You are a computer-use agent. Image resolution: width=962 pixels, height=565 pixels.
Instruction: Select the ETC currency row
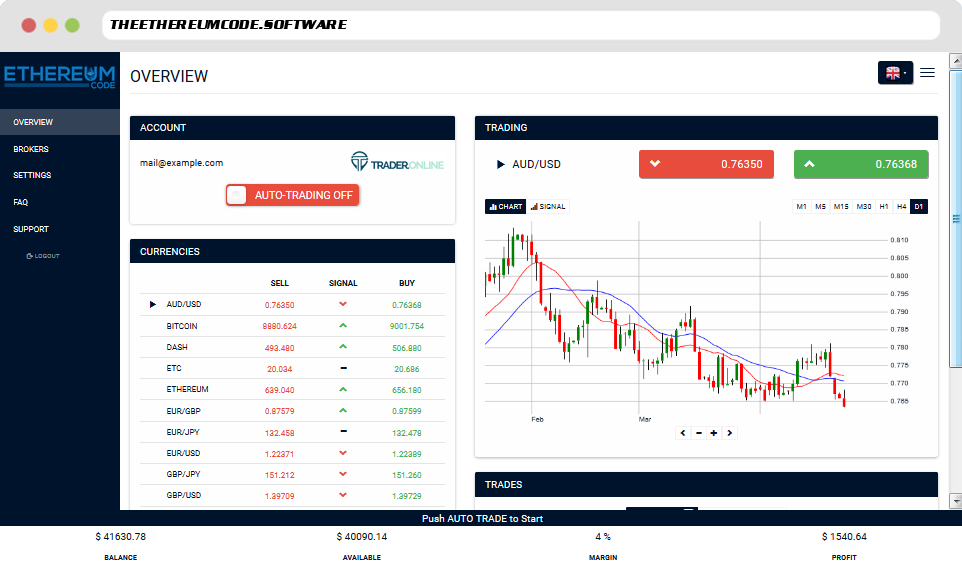pyautogui.click(x=292, y=369)
